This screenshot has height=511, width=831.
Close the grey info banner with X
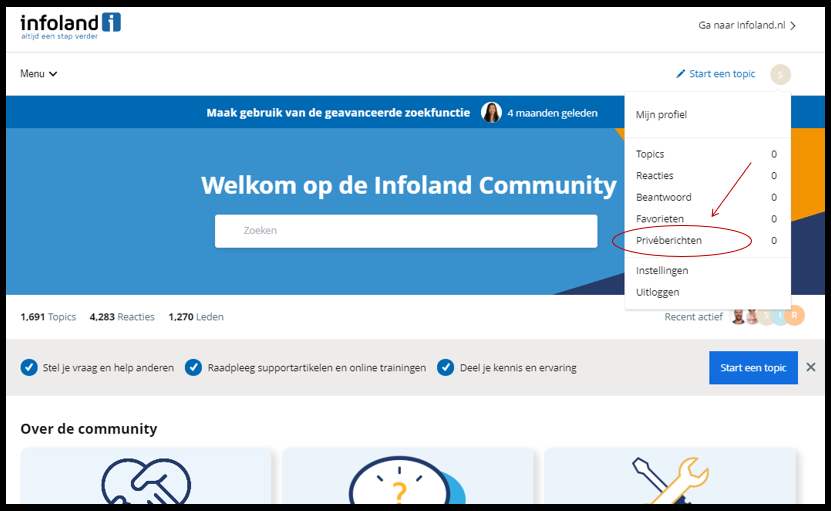[x=811, y=367]
